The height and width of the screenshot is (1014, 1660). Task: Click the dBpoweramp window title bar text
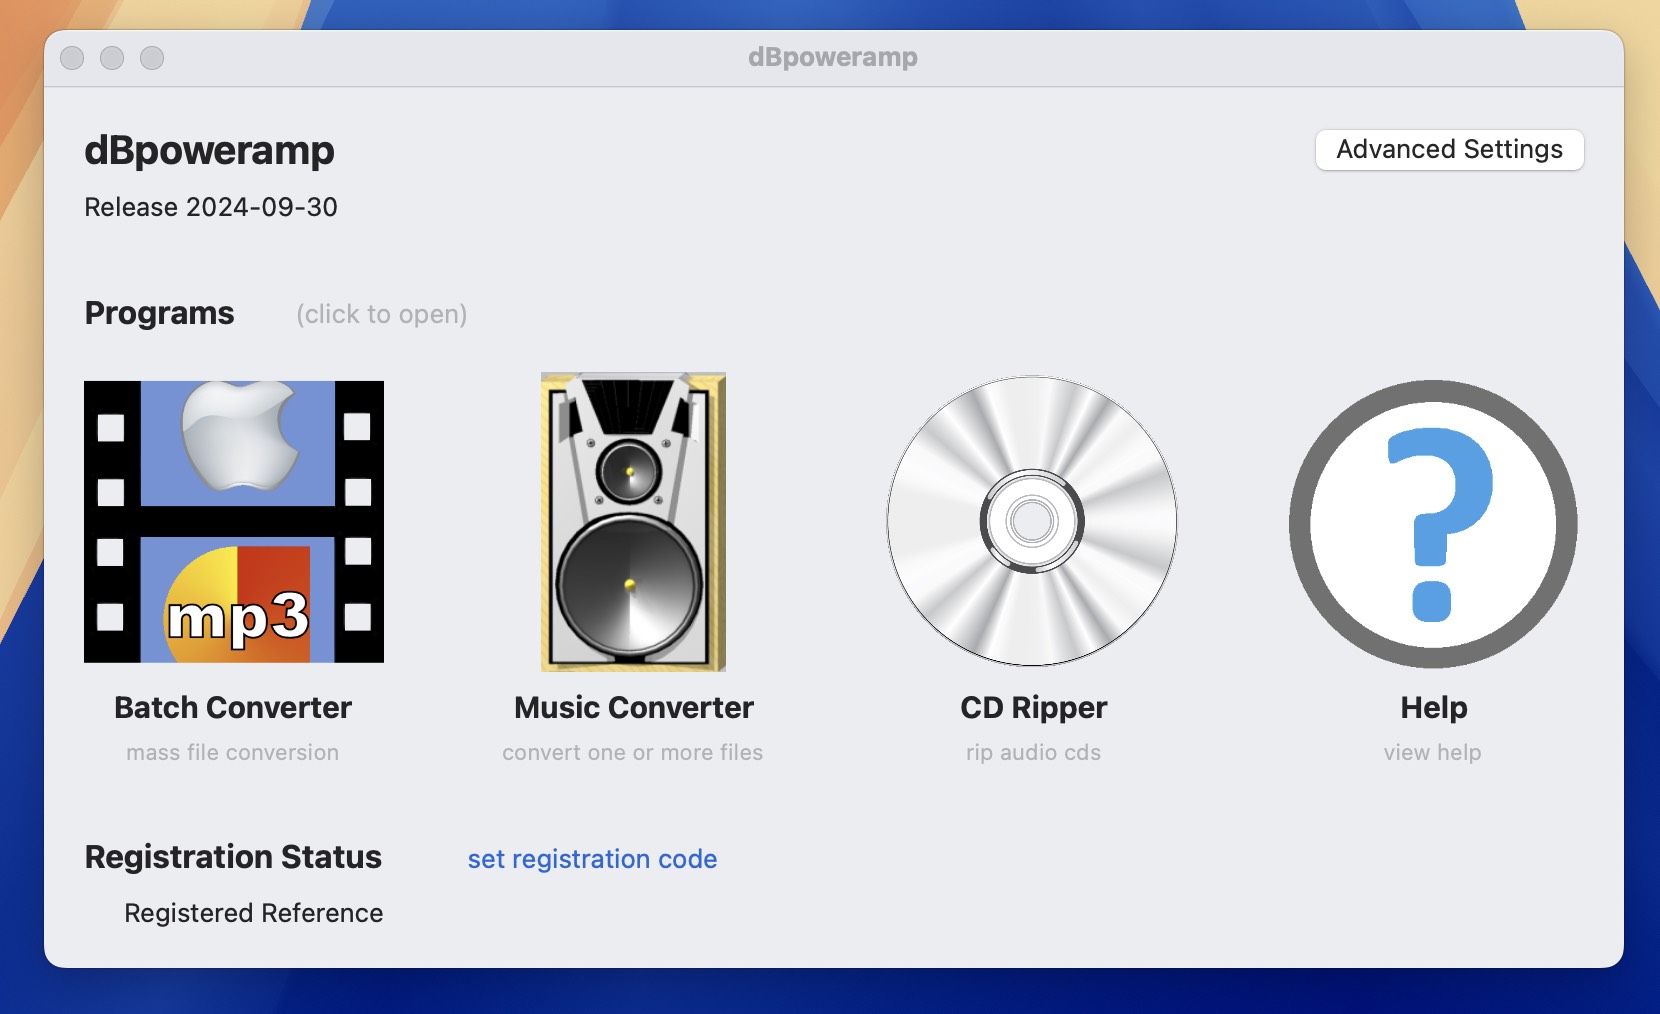pos(832,57)
